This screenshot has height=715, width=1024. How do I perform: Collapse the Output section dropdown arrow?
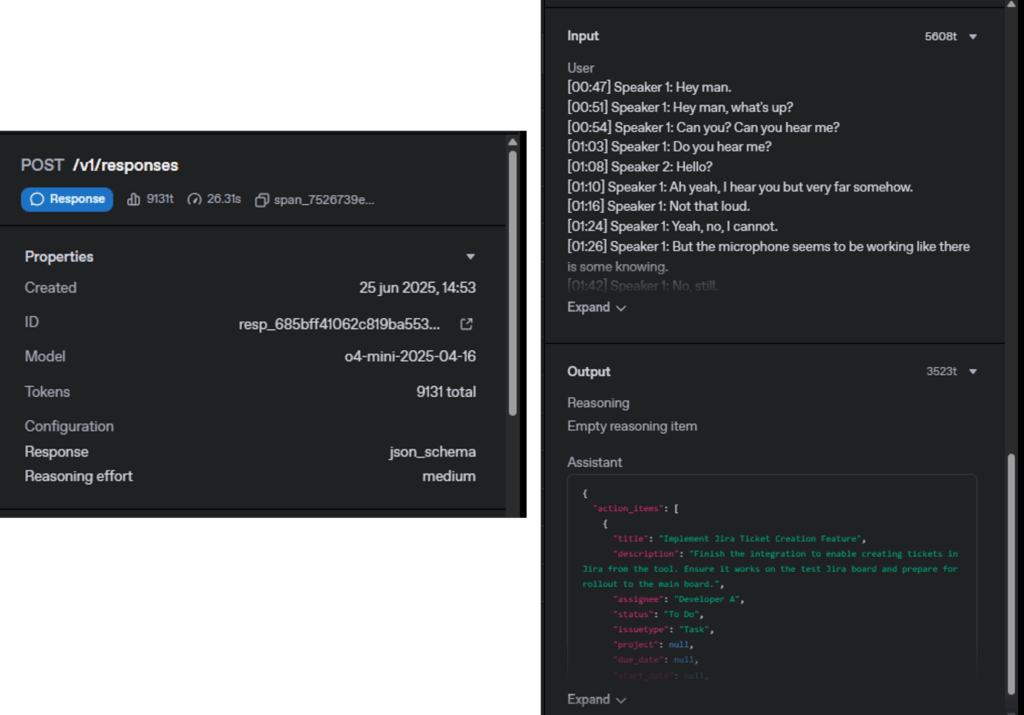973,372
